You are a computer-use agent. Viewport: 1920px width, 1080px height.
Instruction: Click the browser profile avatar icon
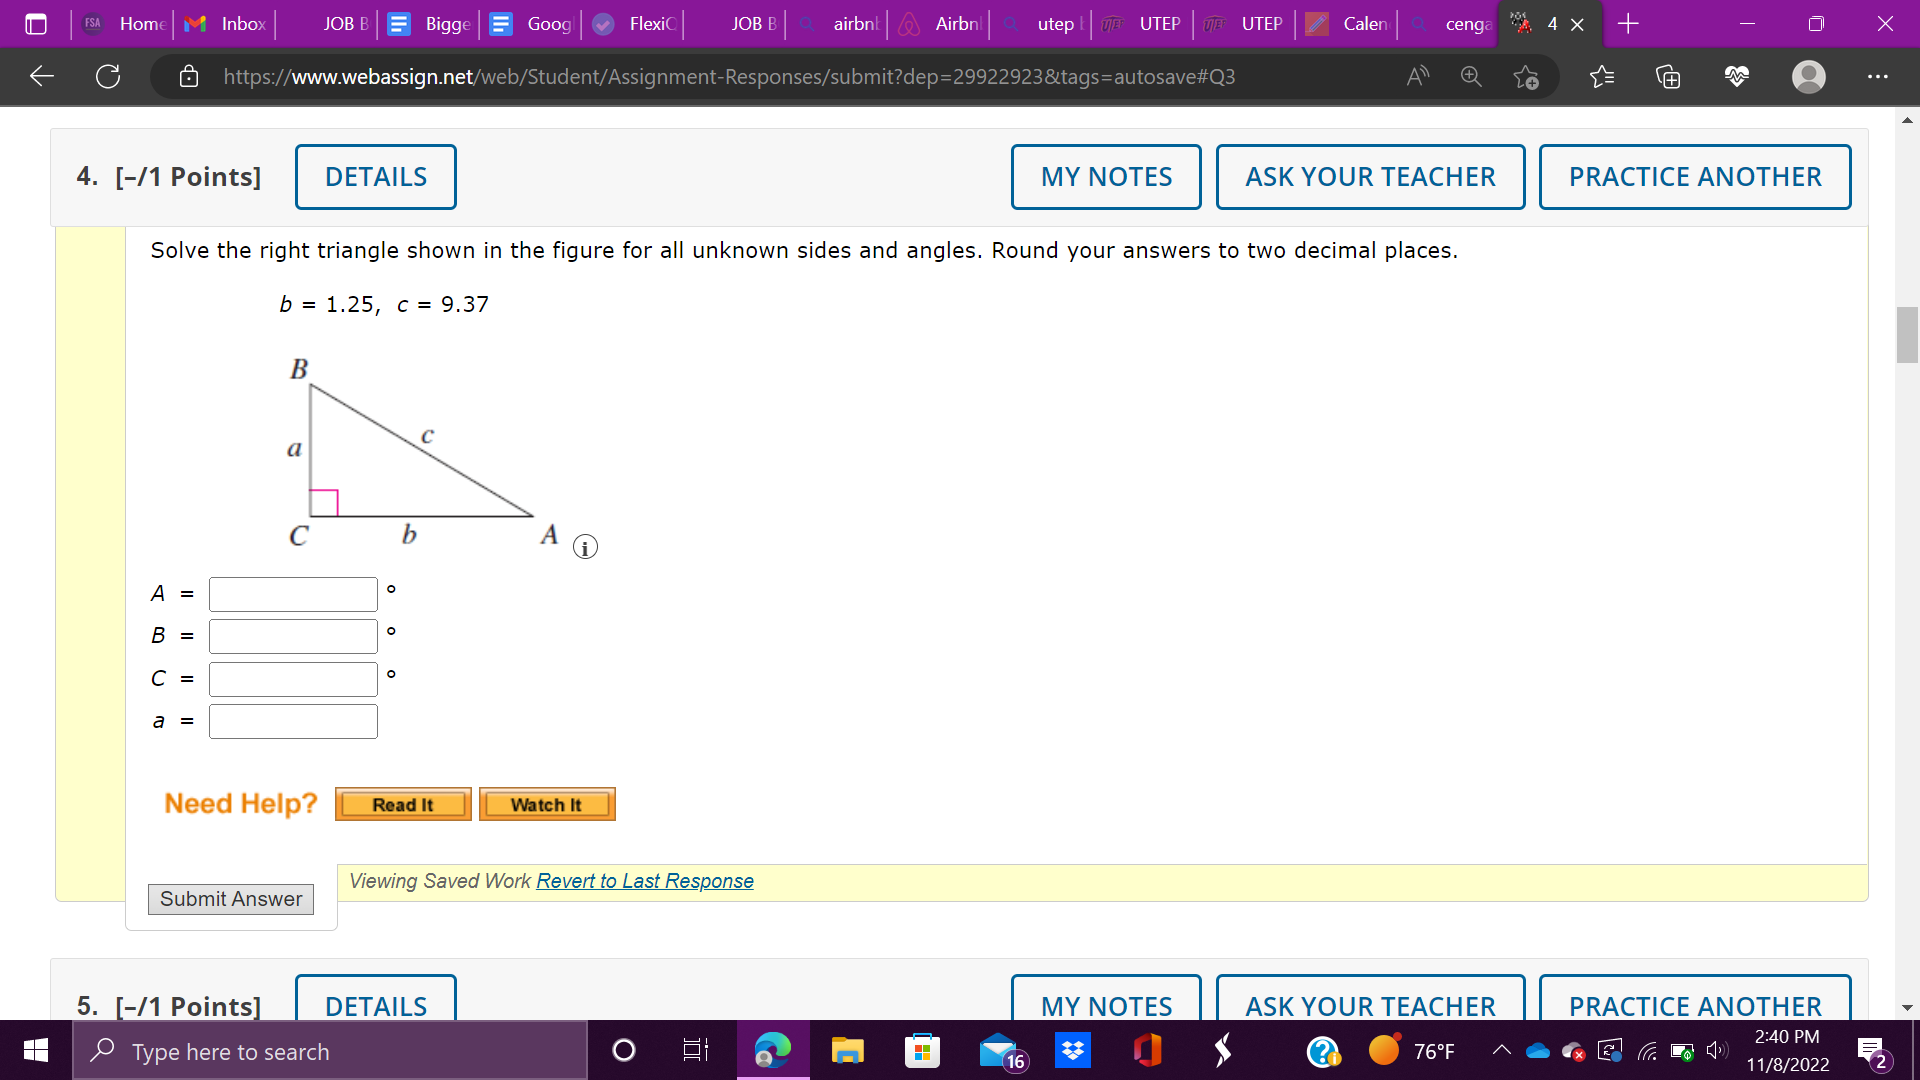point(1808,76)
